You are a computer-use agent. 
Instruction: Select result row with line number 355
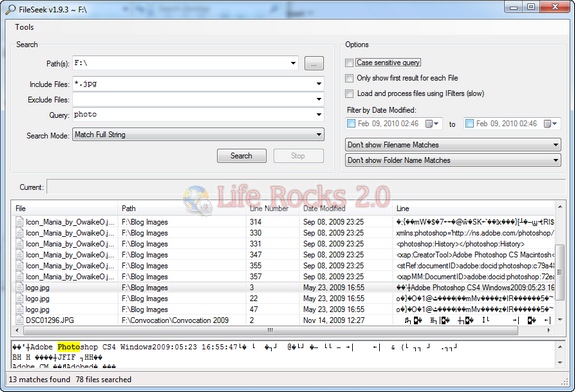[x=284, y=266]
